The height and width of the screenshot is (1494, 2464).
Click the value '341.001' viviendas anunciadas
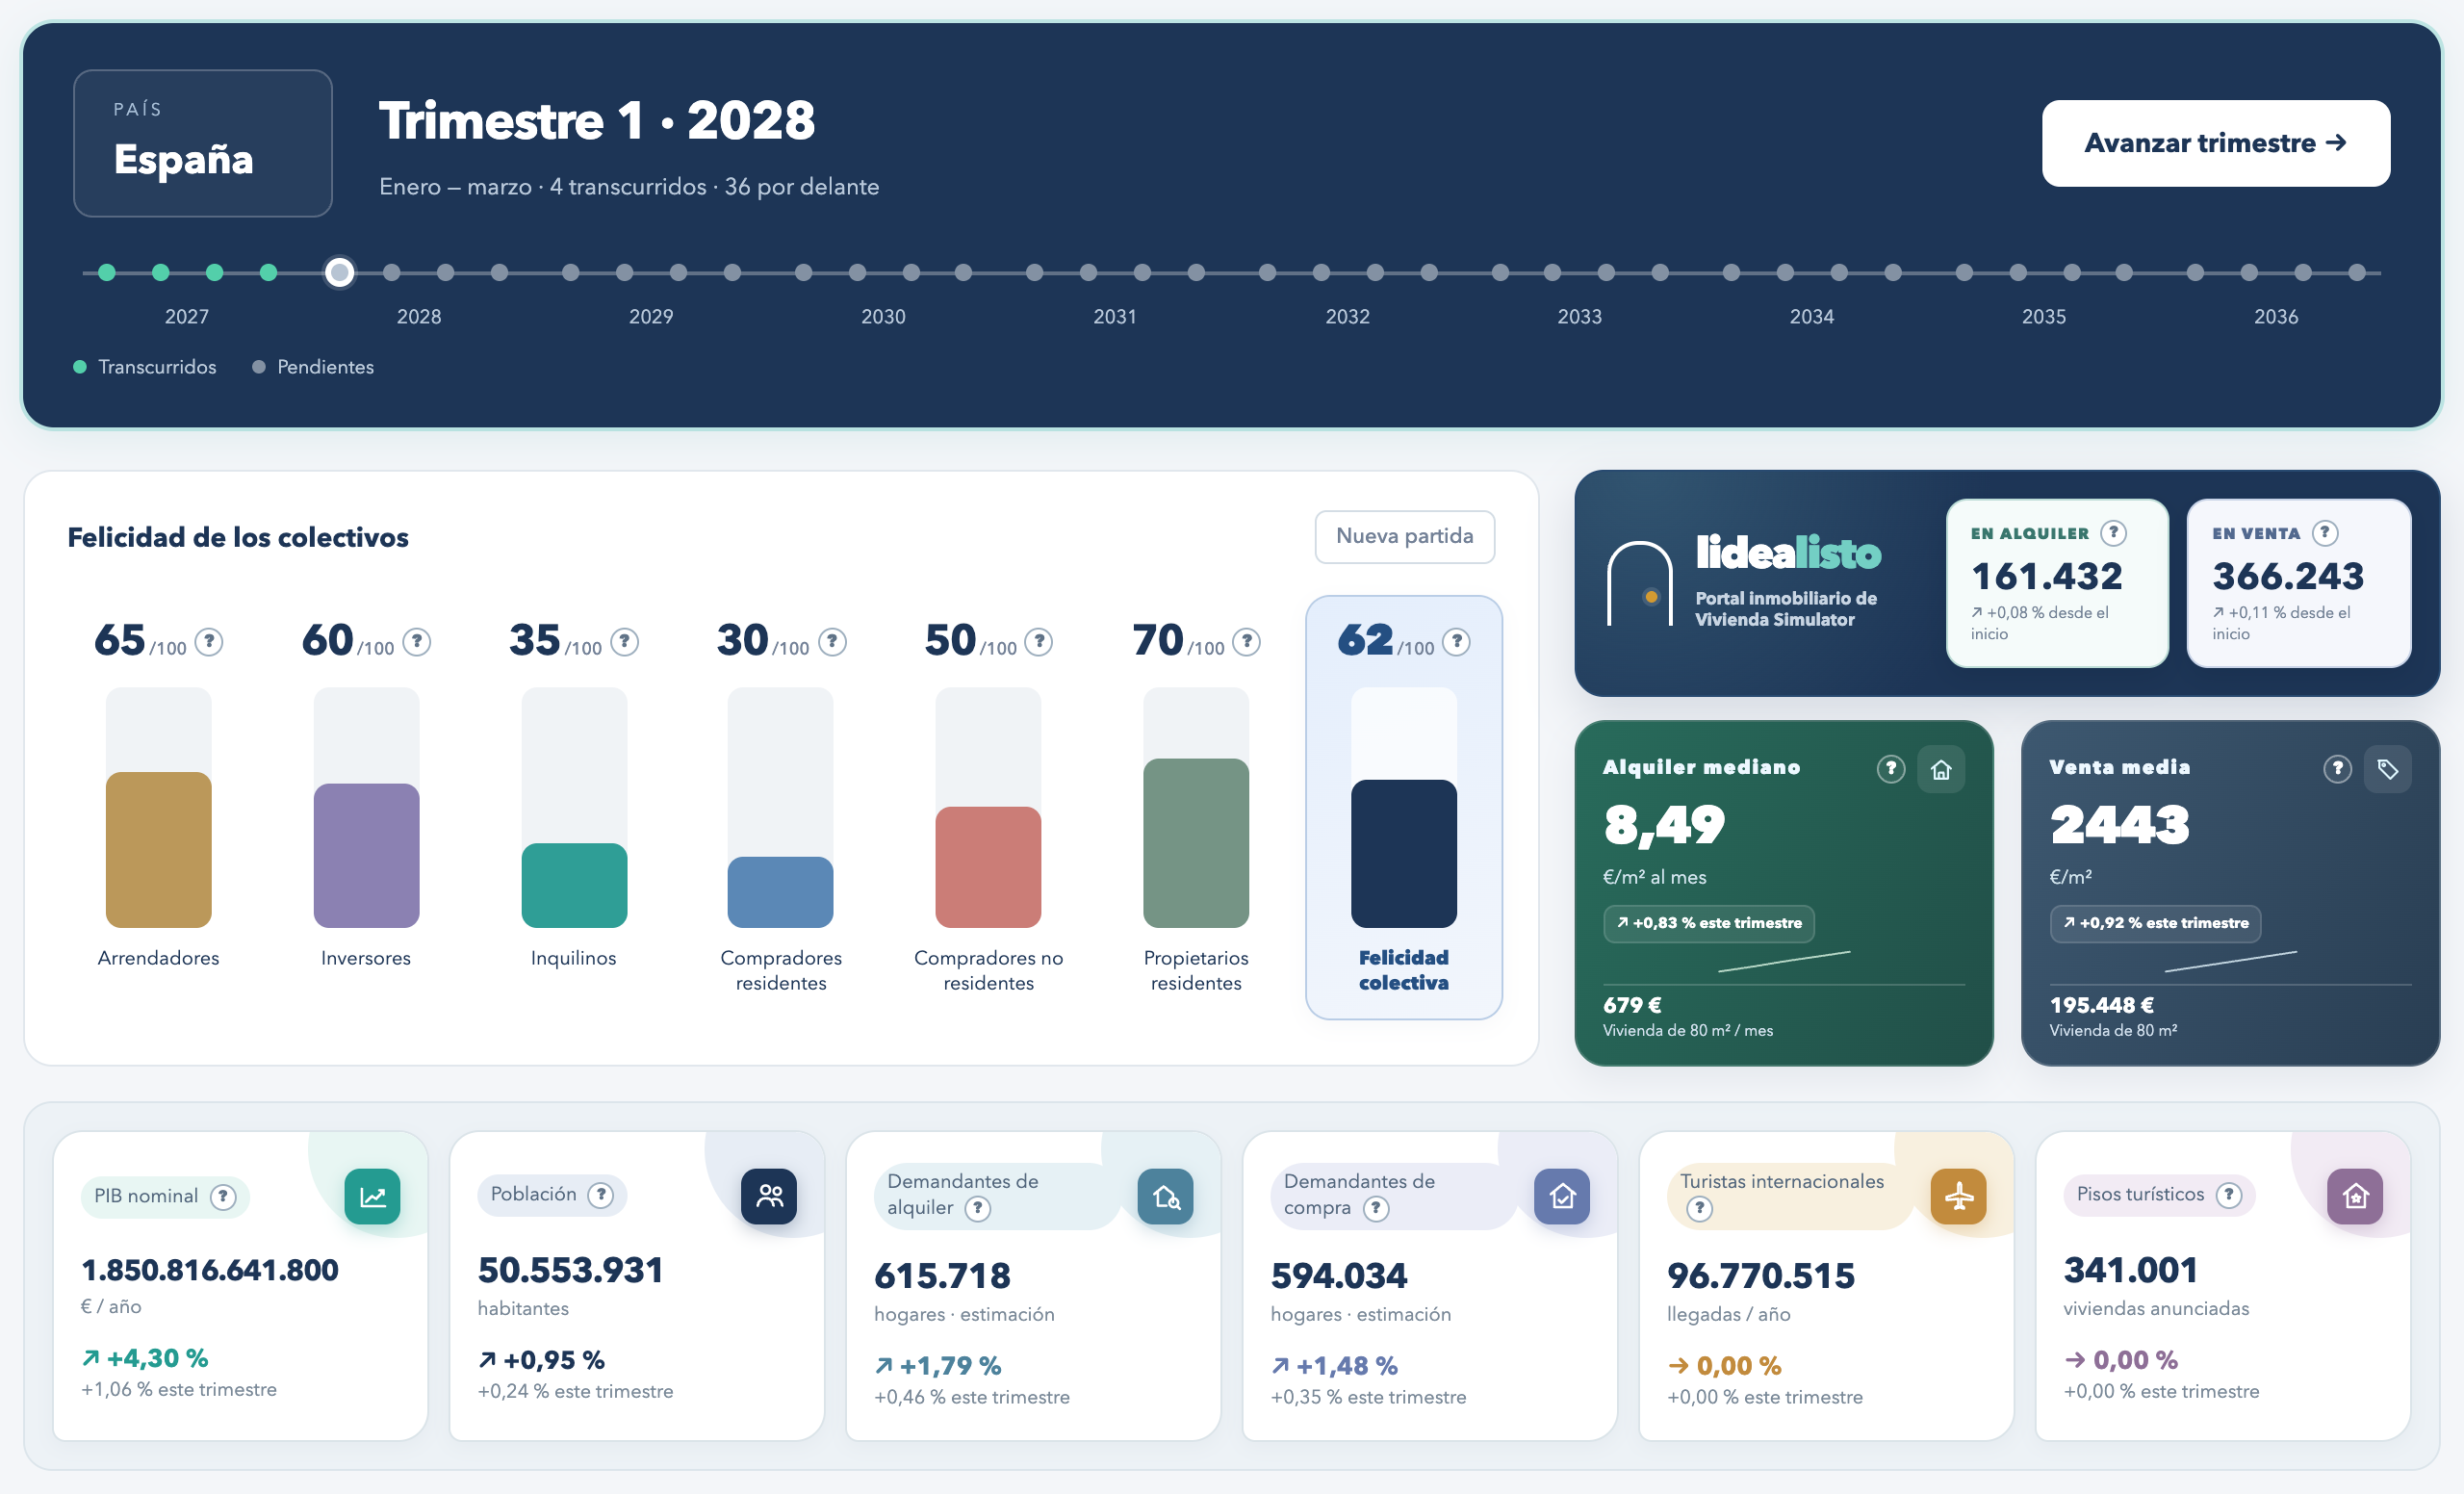[x=2131, y=1270]
